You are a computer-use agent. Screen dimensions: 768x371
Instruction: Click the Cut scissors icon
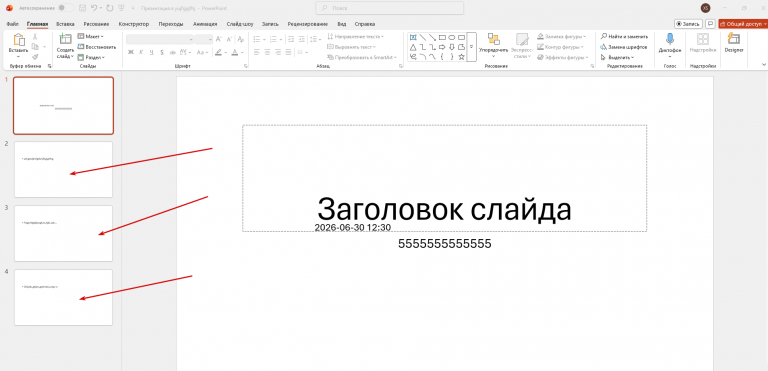tap(35, 37)
